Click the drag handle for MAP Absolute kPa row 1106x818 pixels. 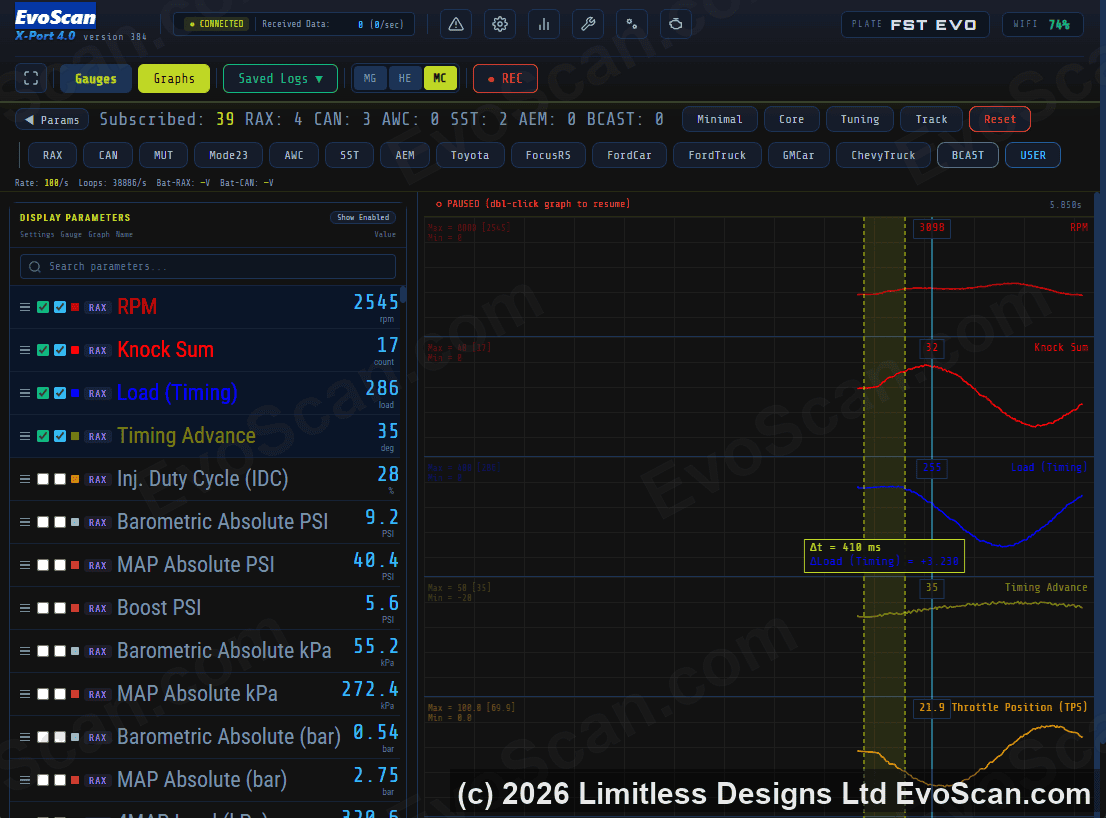(25, 694)
